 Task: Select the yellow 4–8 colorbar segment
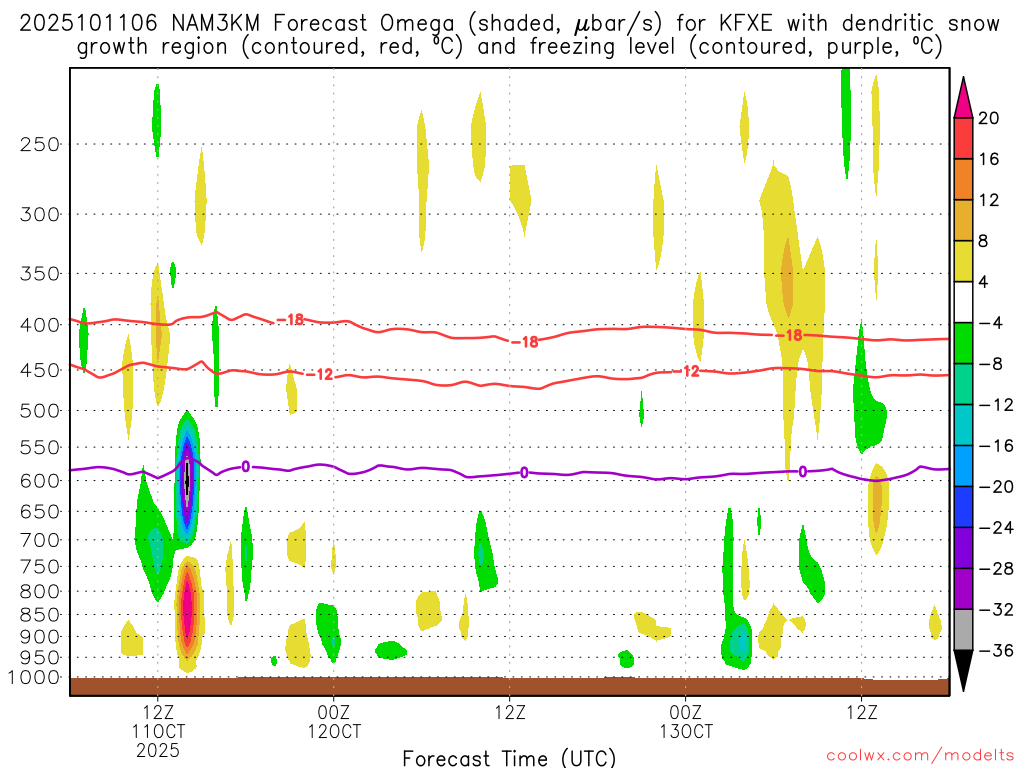pyautogui.click(x=963, y=261)
